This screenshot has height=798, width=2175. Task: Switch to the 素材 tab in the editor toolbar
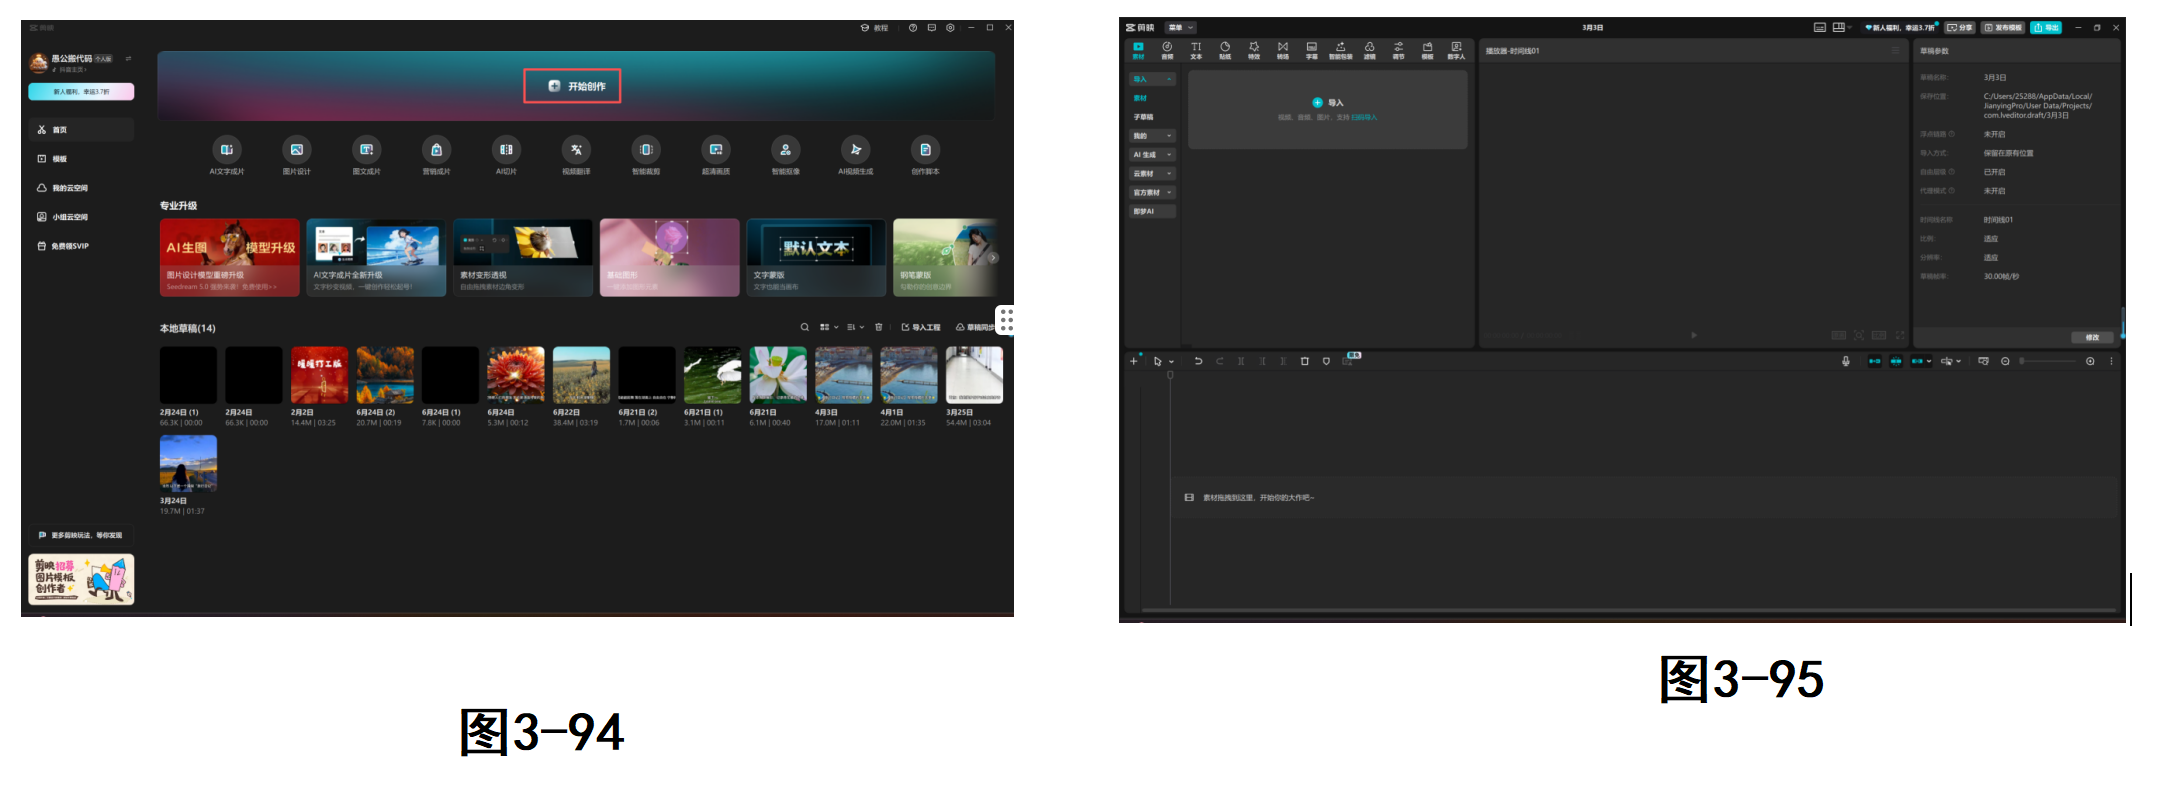pos(1138,51)
